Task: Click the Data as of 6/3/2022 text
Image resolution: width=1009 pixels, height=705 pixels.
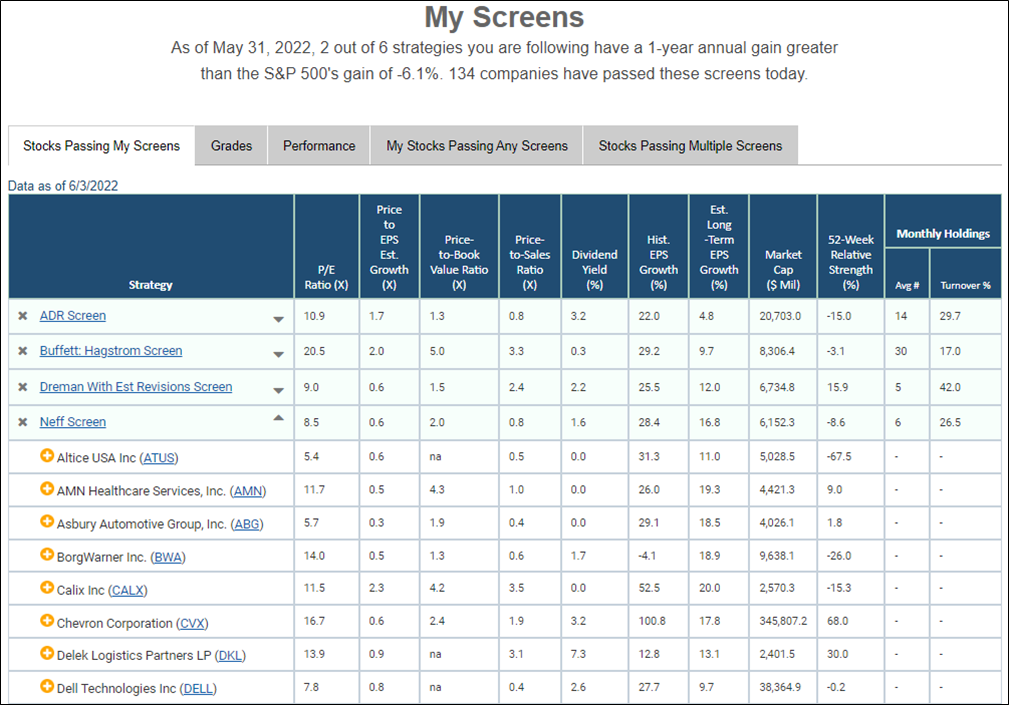Action: 63,186
